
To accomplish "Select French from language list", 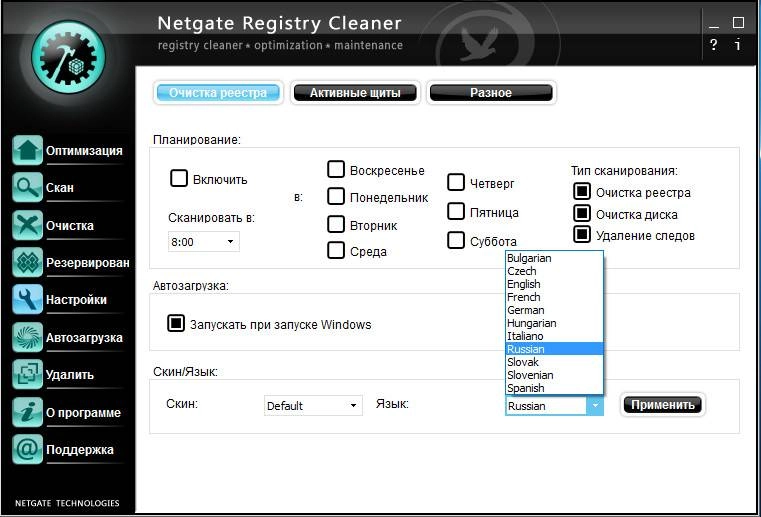I will click(554, 297).
